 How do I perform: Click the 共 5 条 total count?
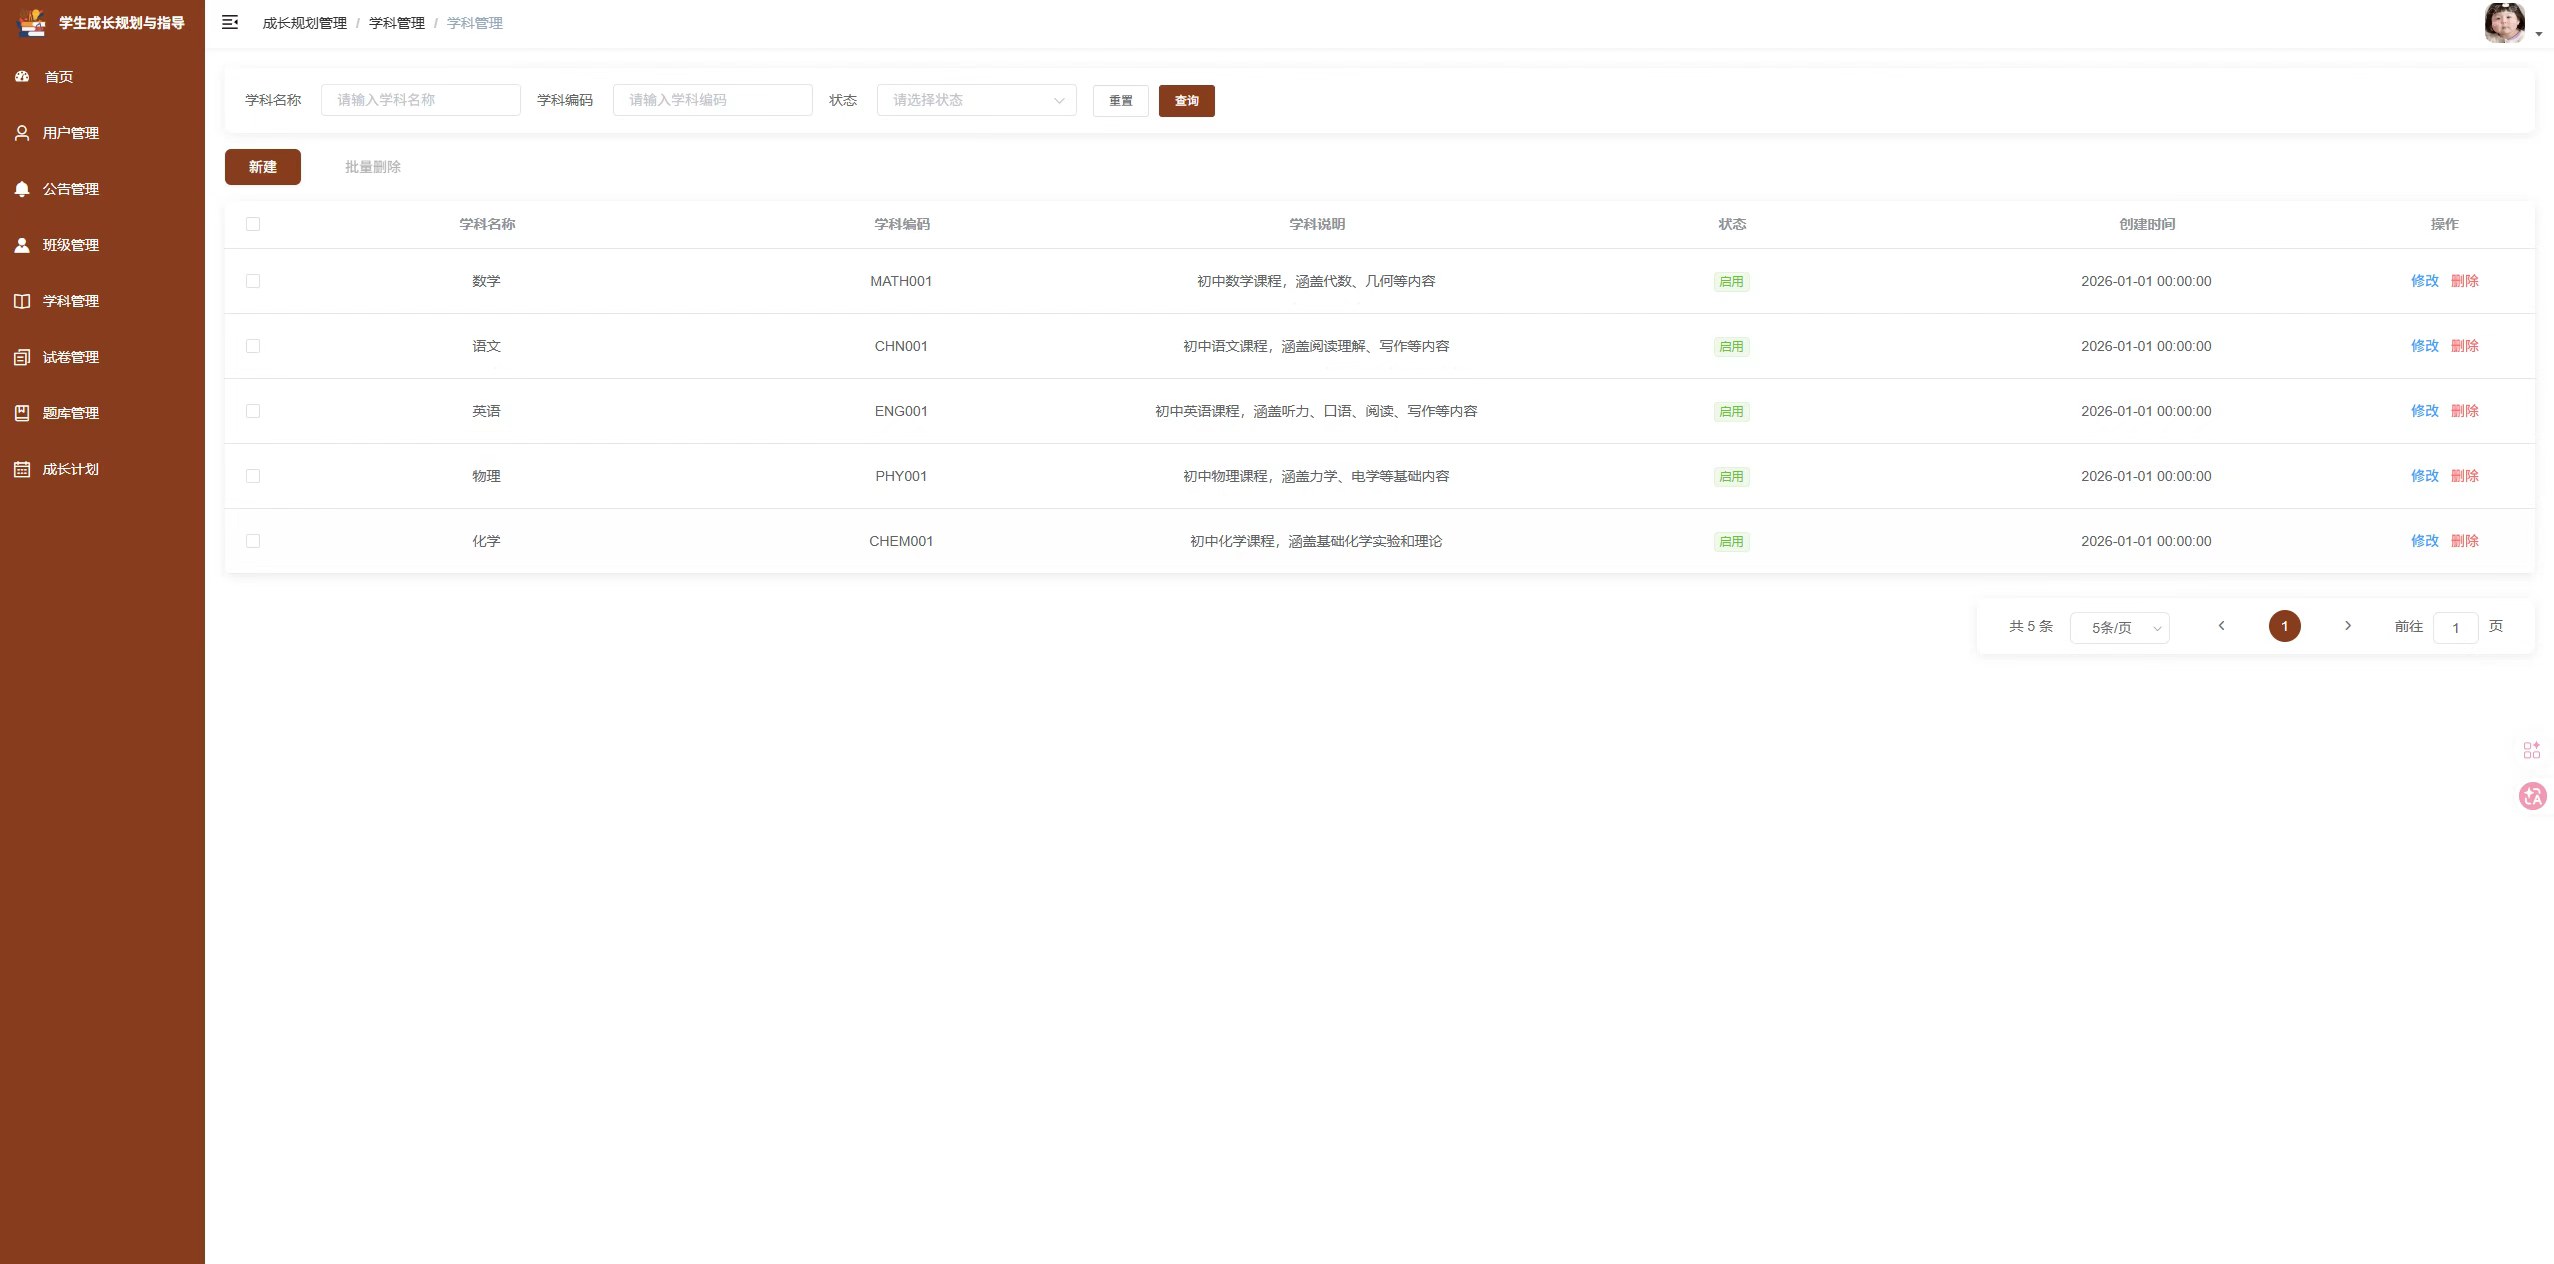click(2030, 626)
